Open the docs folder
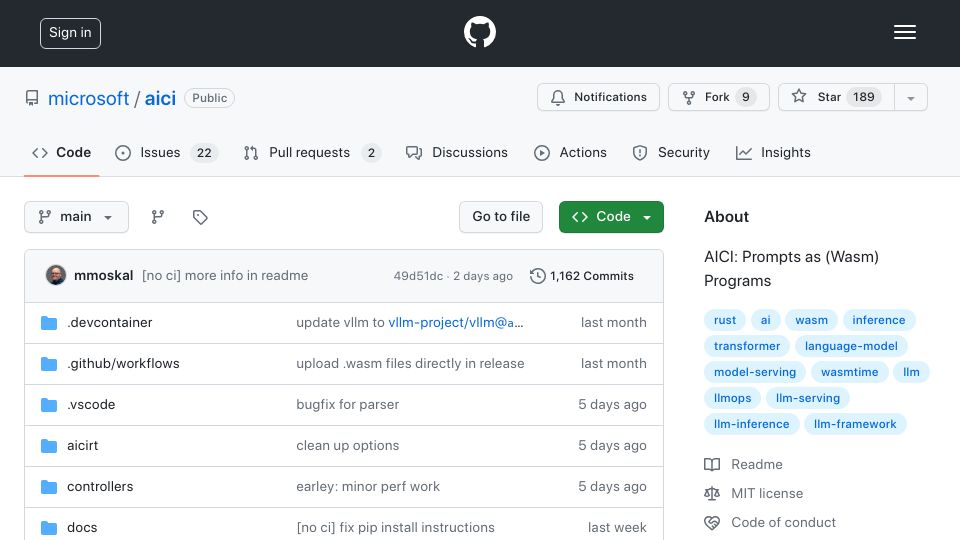 tap(82, 528)
